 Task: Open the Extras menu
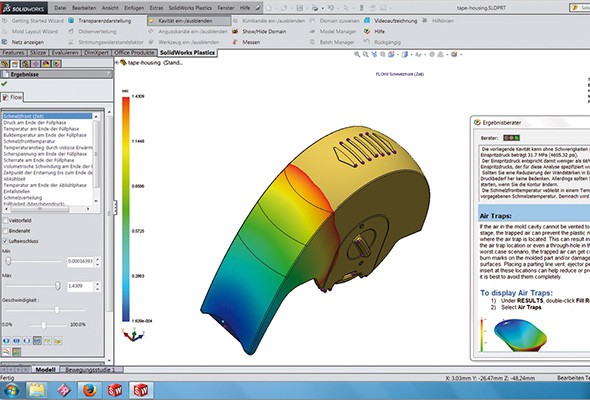pyautogui.click(x=156, y=8)
